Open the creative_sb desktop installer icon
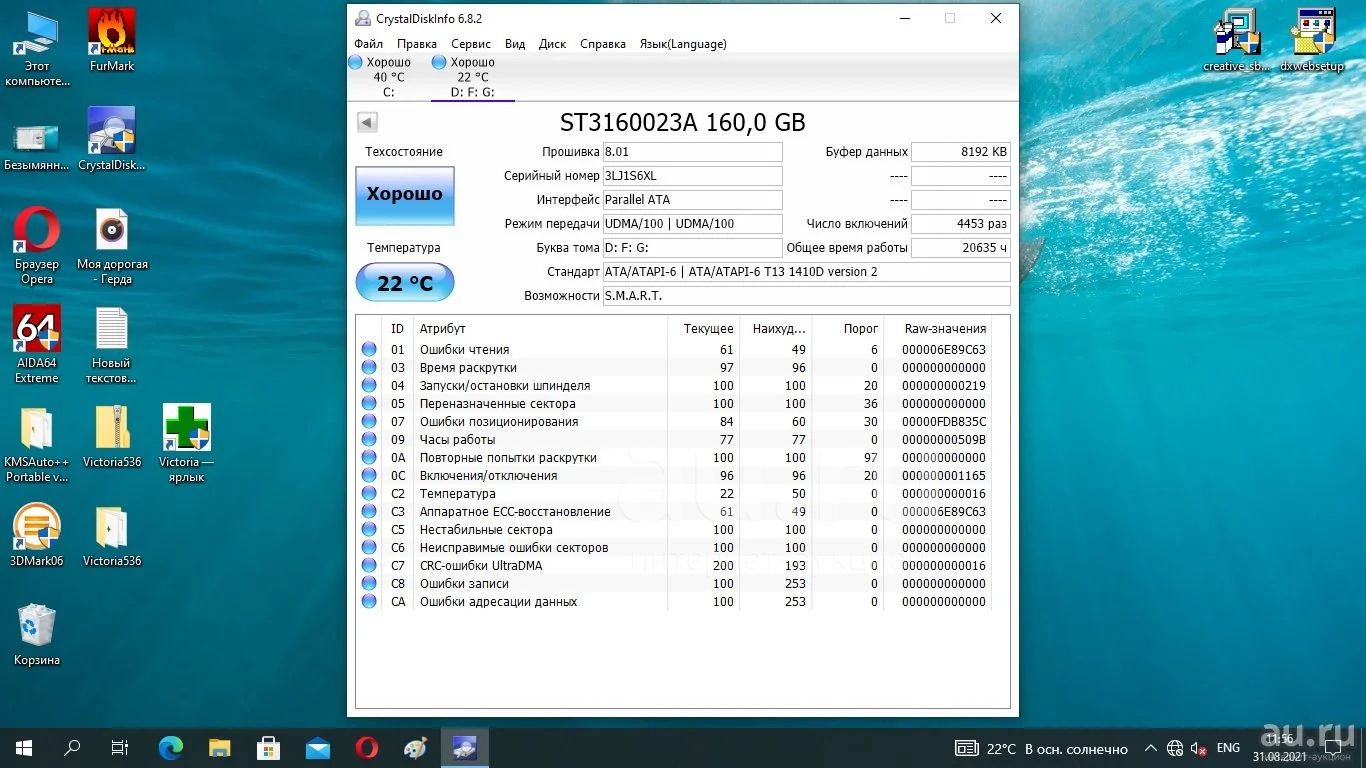 point(1237,41)
